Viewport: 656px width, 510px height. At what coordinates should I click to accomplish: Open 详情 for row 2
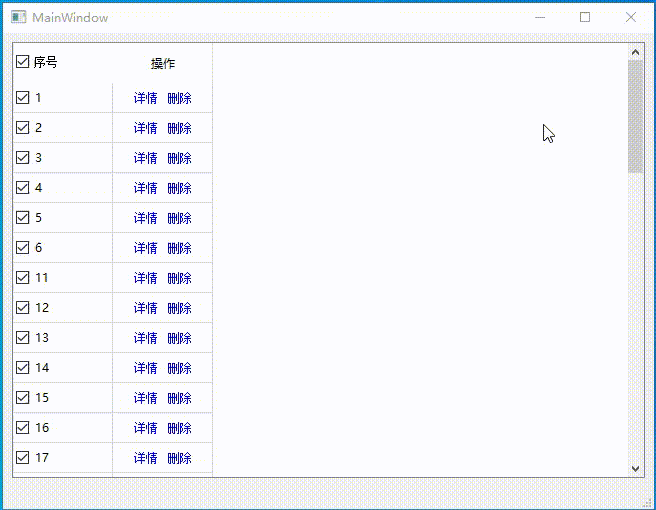tap(146, 128)
